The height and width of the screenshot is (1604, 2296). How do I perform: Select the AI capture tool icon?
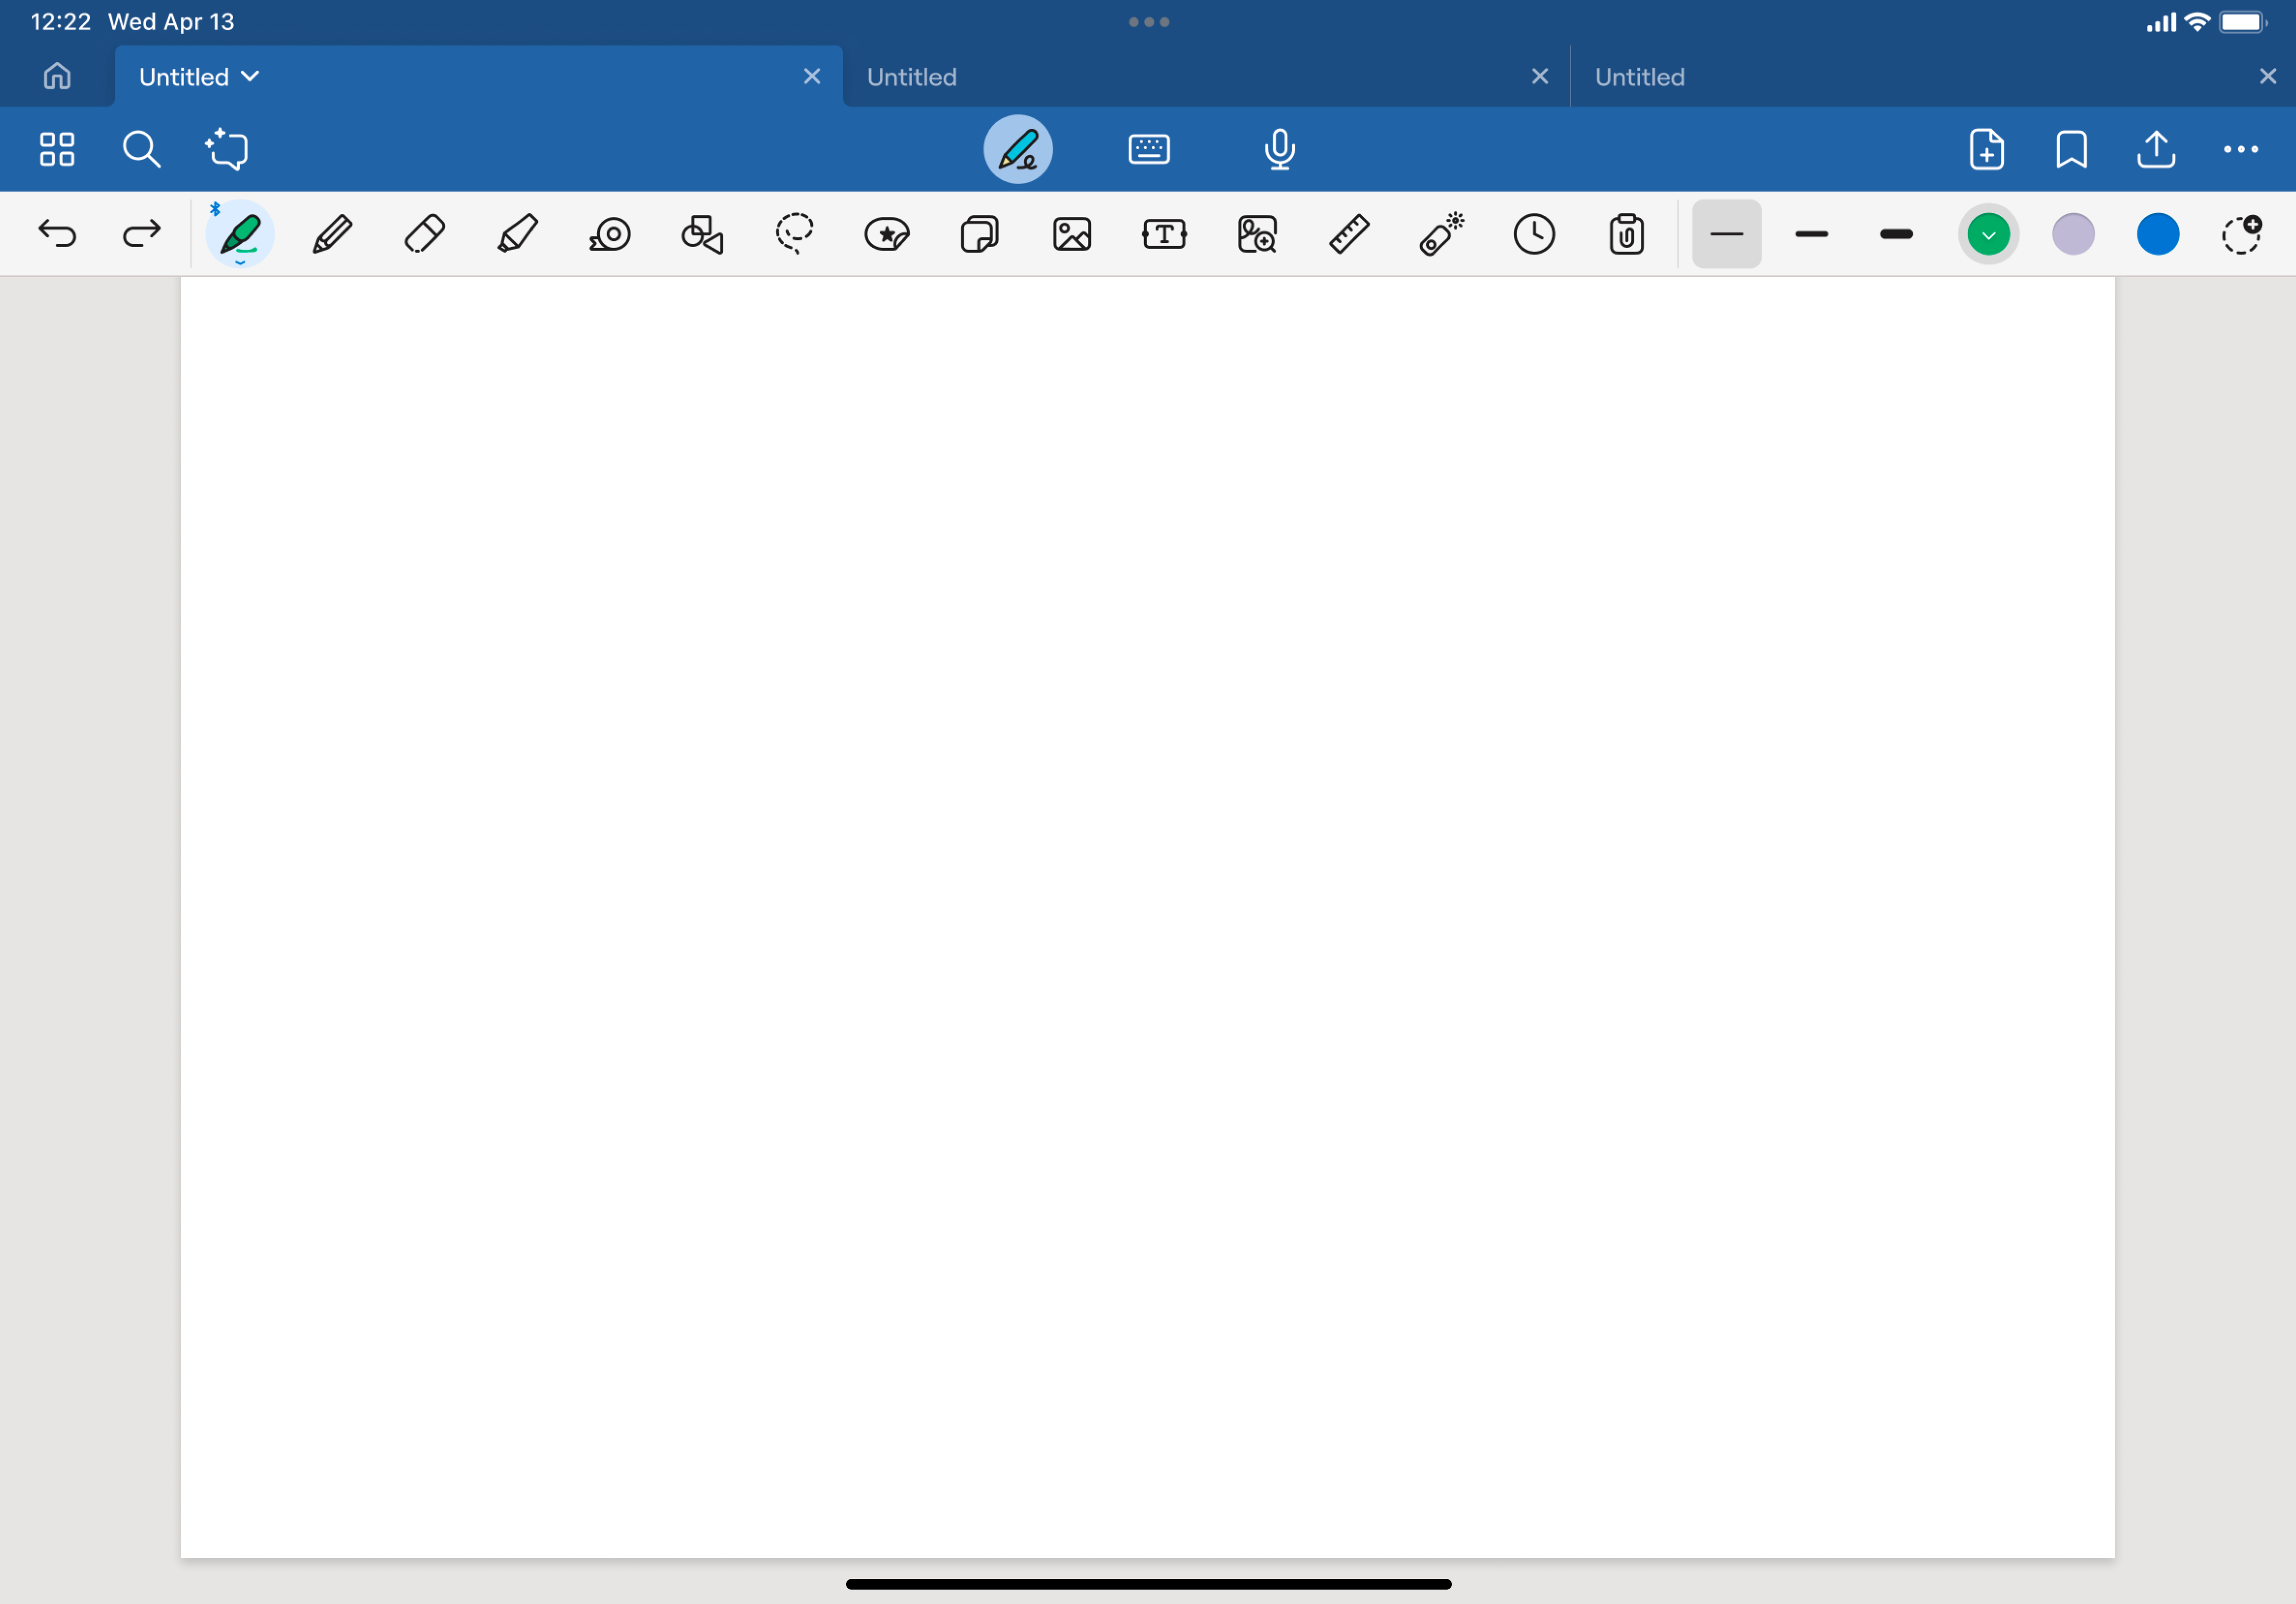(226, 150)
